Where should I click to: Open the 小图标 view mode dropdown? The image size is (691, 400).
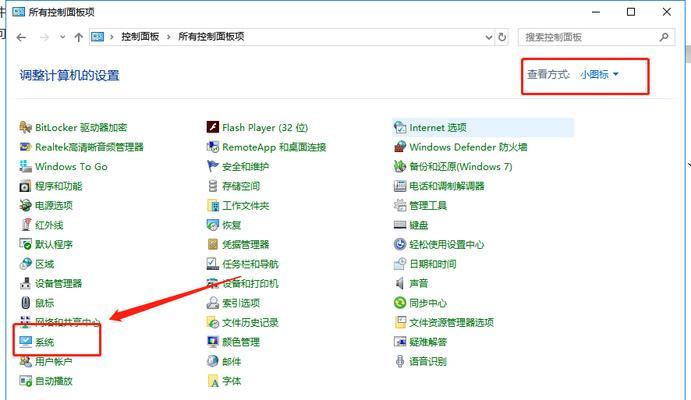599,74
